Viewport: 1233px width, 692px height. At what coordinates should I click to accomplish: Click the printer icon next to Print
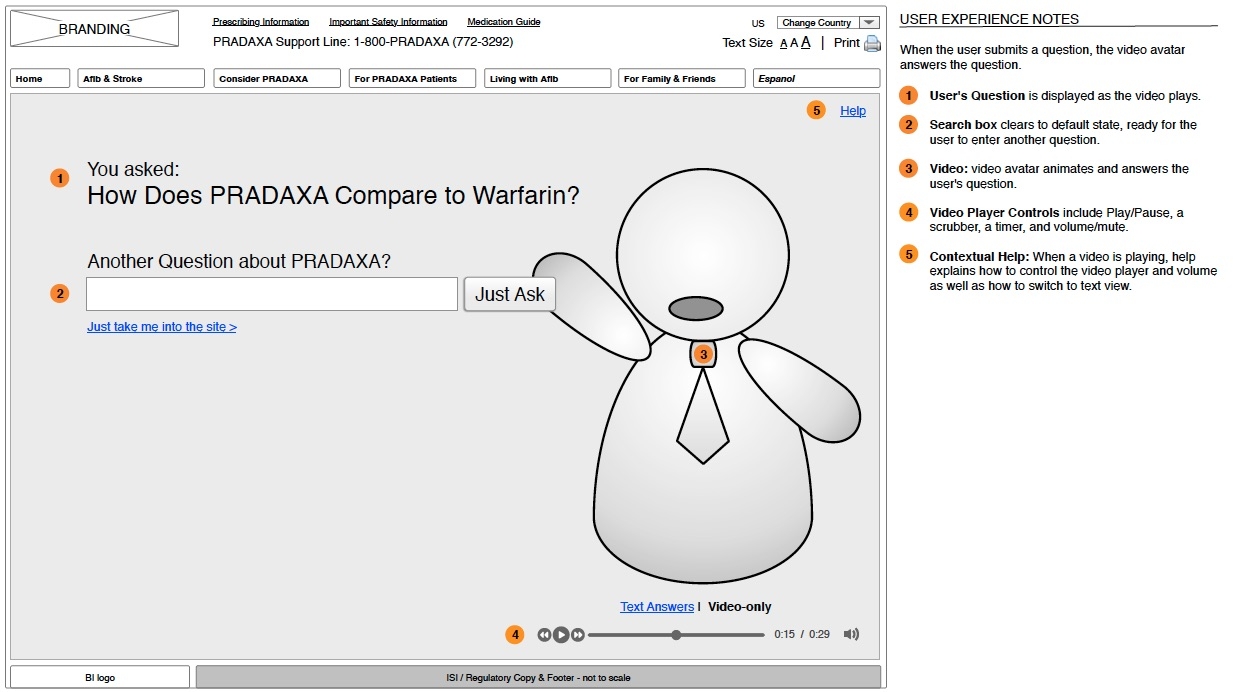pyautogui.click(x=872, y=43)
